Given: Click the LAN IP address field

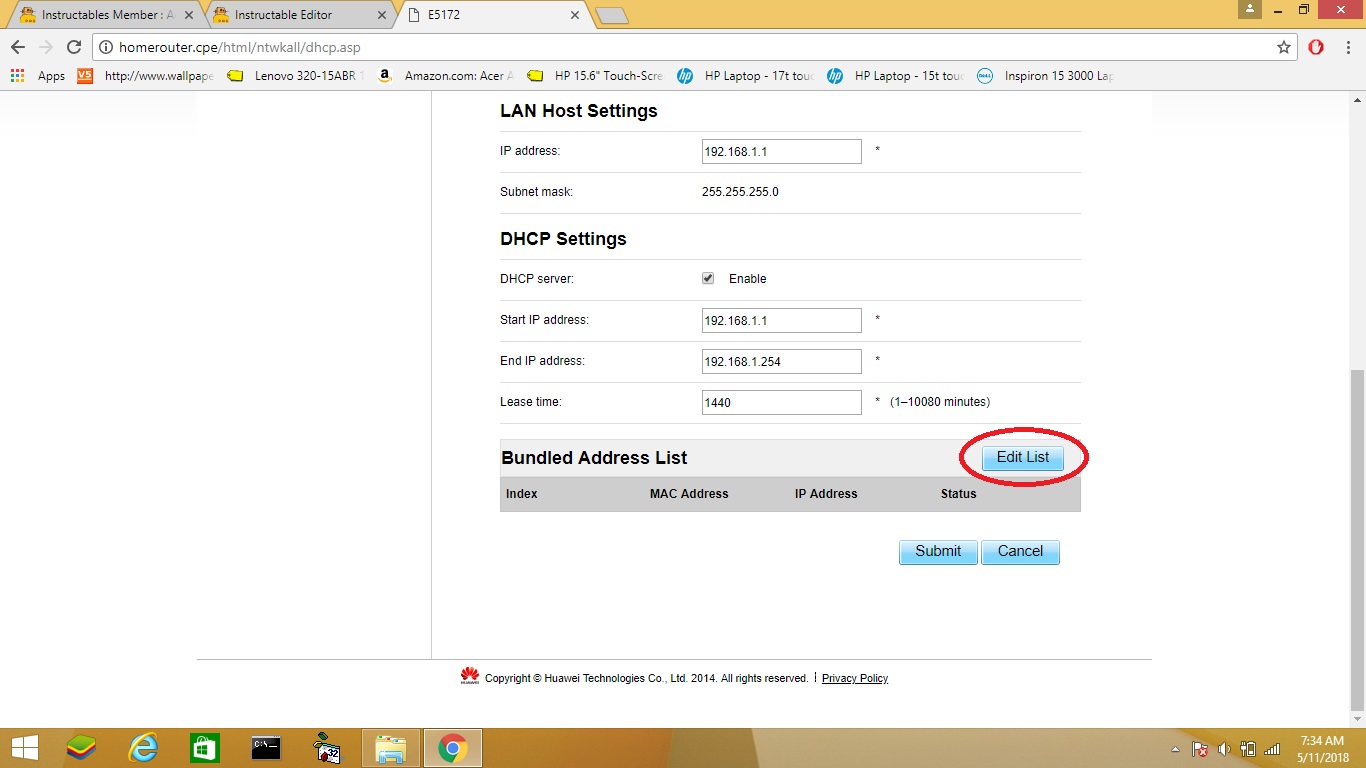Looking at the screenshot, I should coord(782,151).
